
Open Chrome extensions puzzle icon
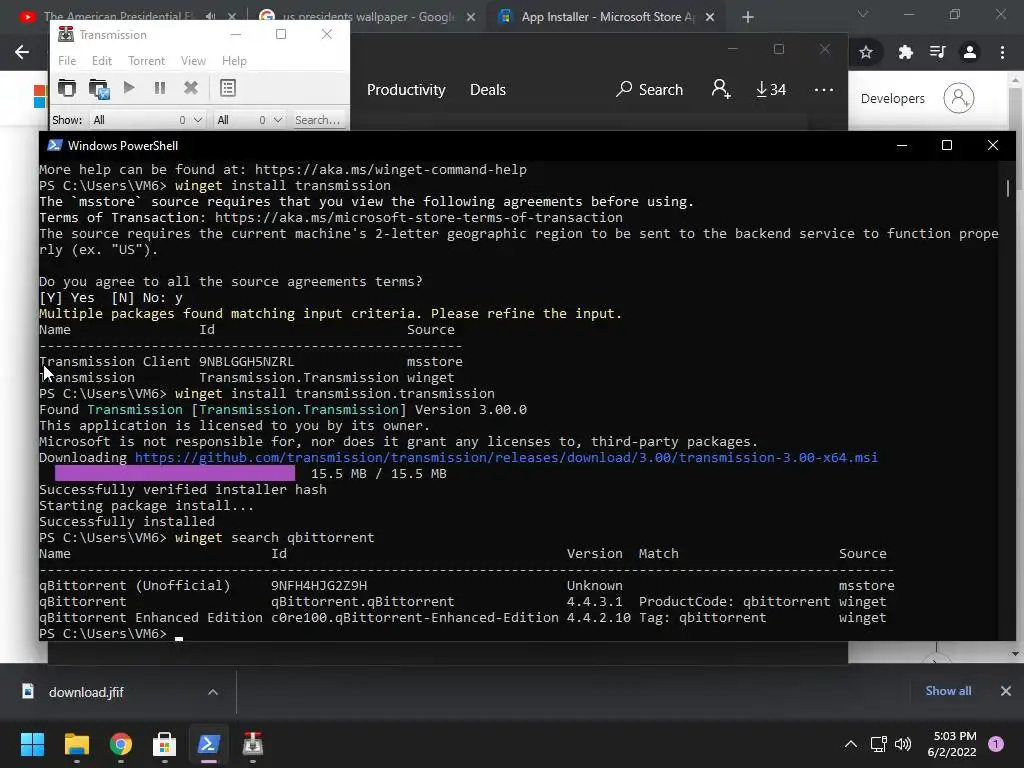point(905,52)
